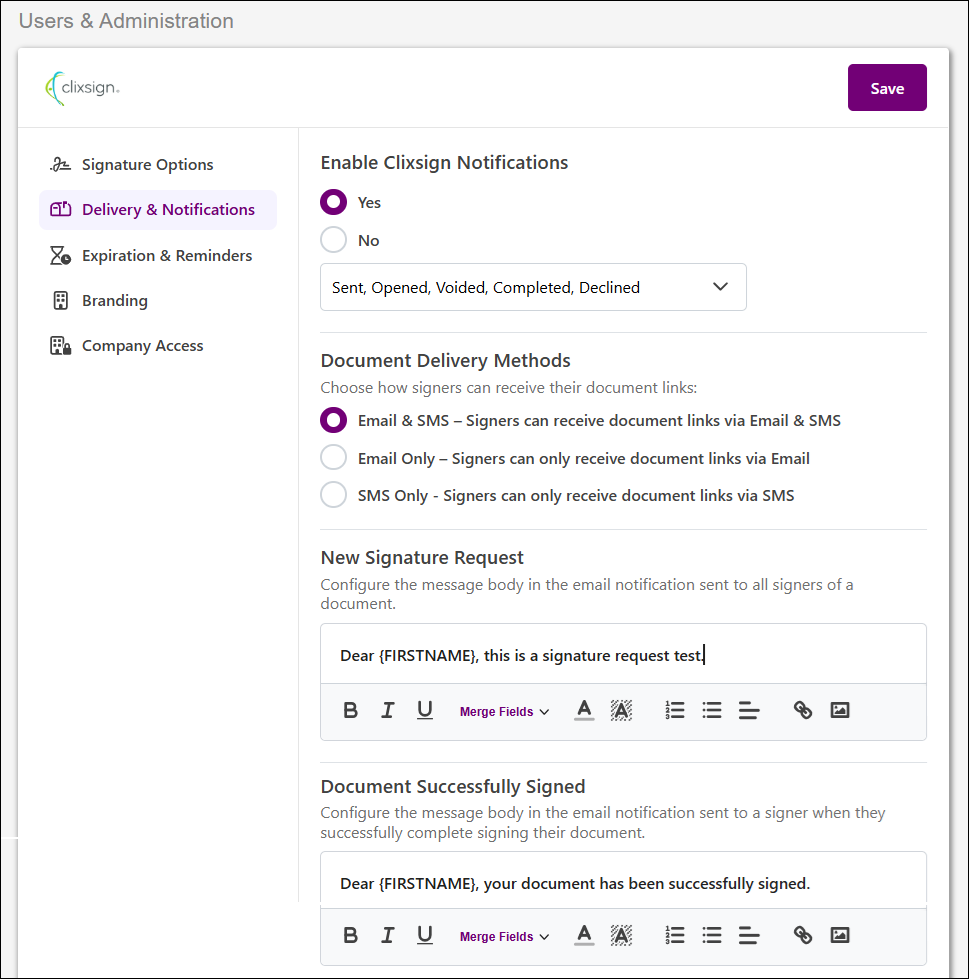The width and height of the screenshot is (969, 979).
Task: Insert bulleted list in New Signature Request editor
Action: click(x=712, y=710)
